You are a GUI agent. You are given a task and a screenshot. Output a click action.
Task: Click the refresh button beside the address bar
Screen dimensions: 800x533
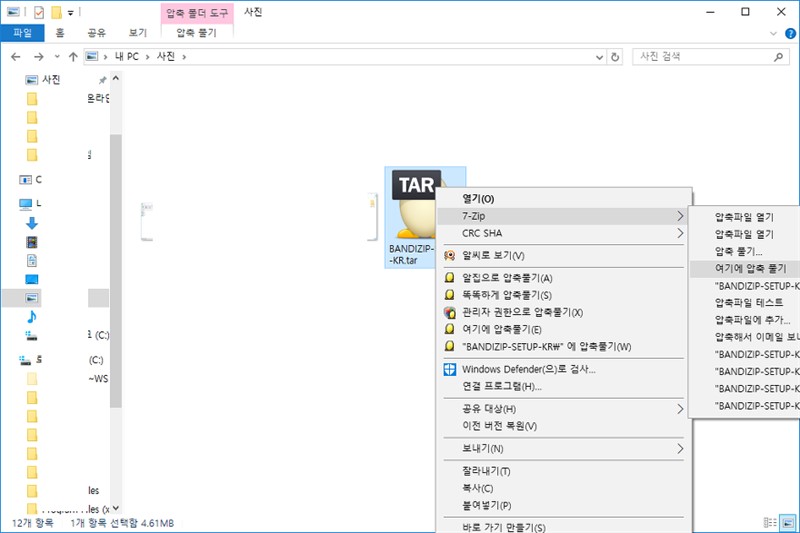[614, 57]
